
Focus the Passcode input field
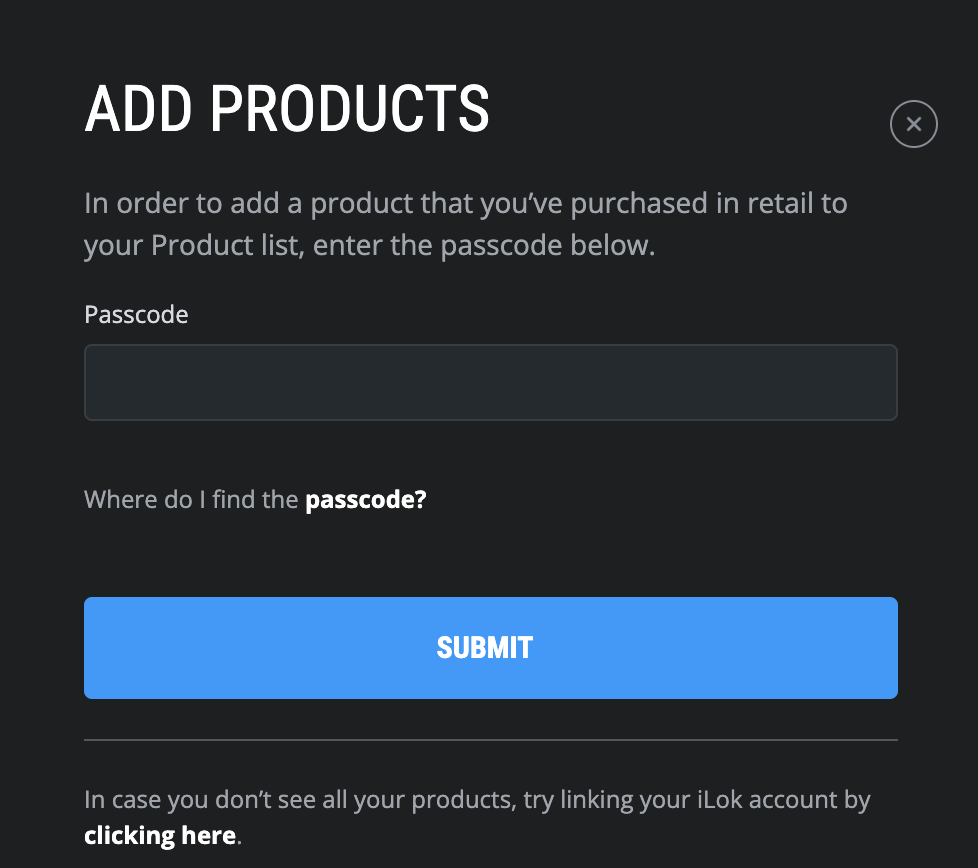(490, 382)
